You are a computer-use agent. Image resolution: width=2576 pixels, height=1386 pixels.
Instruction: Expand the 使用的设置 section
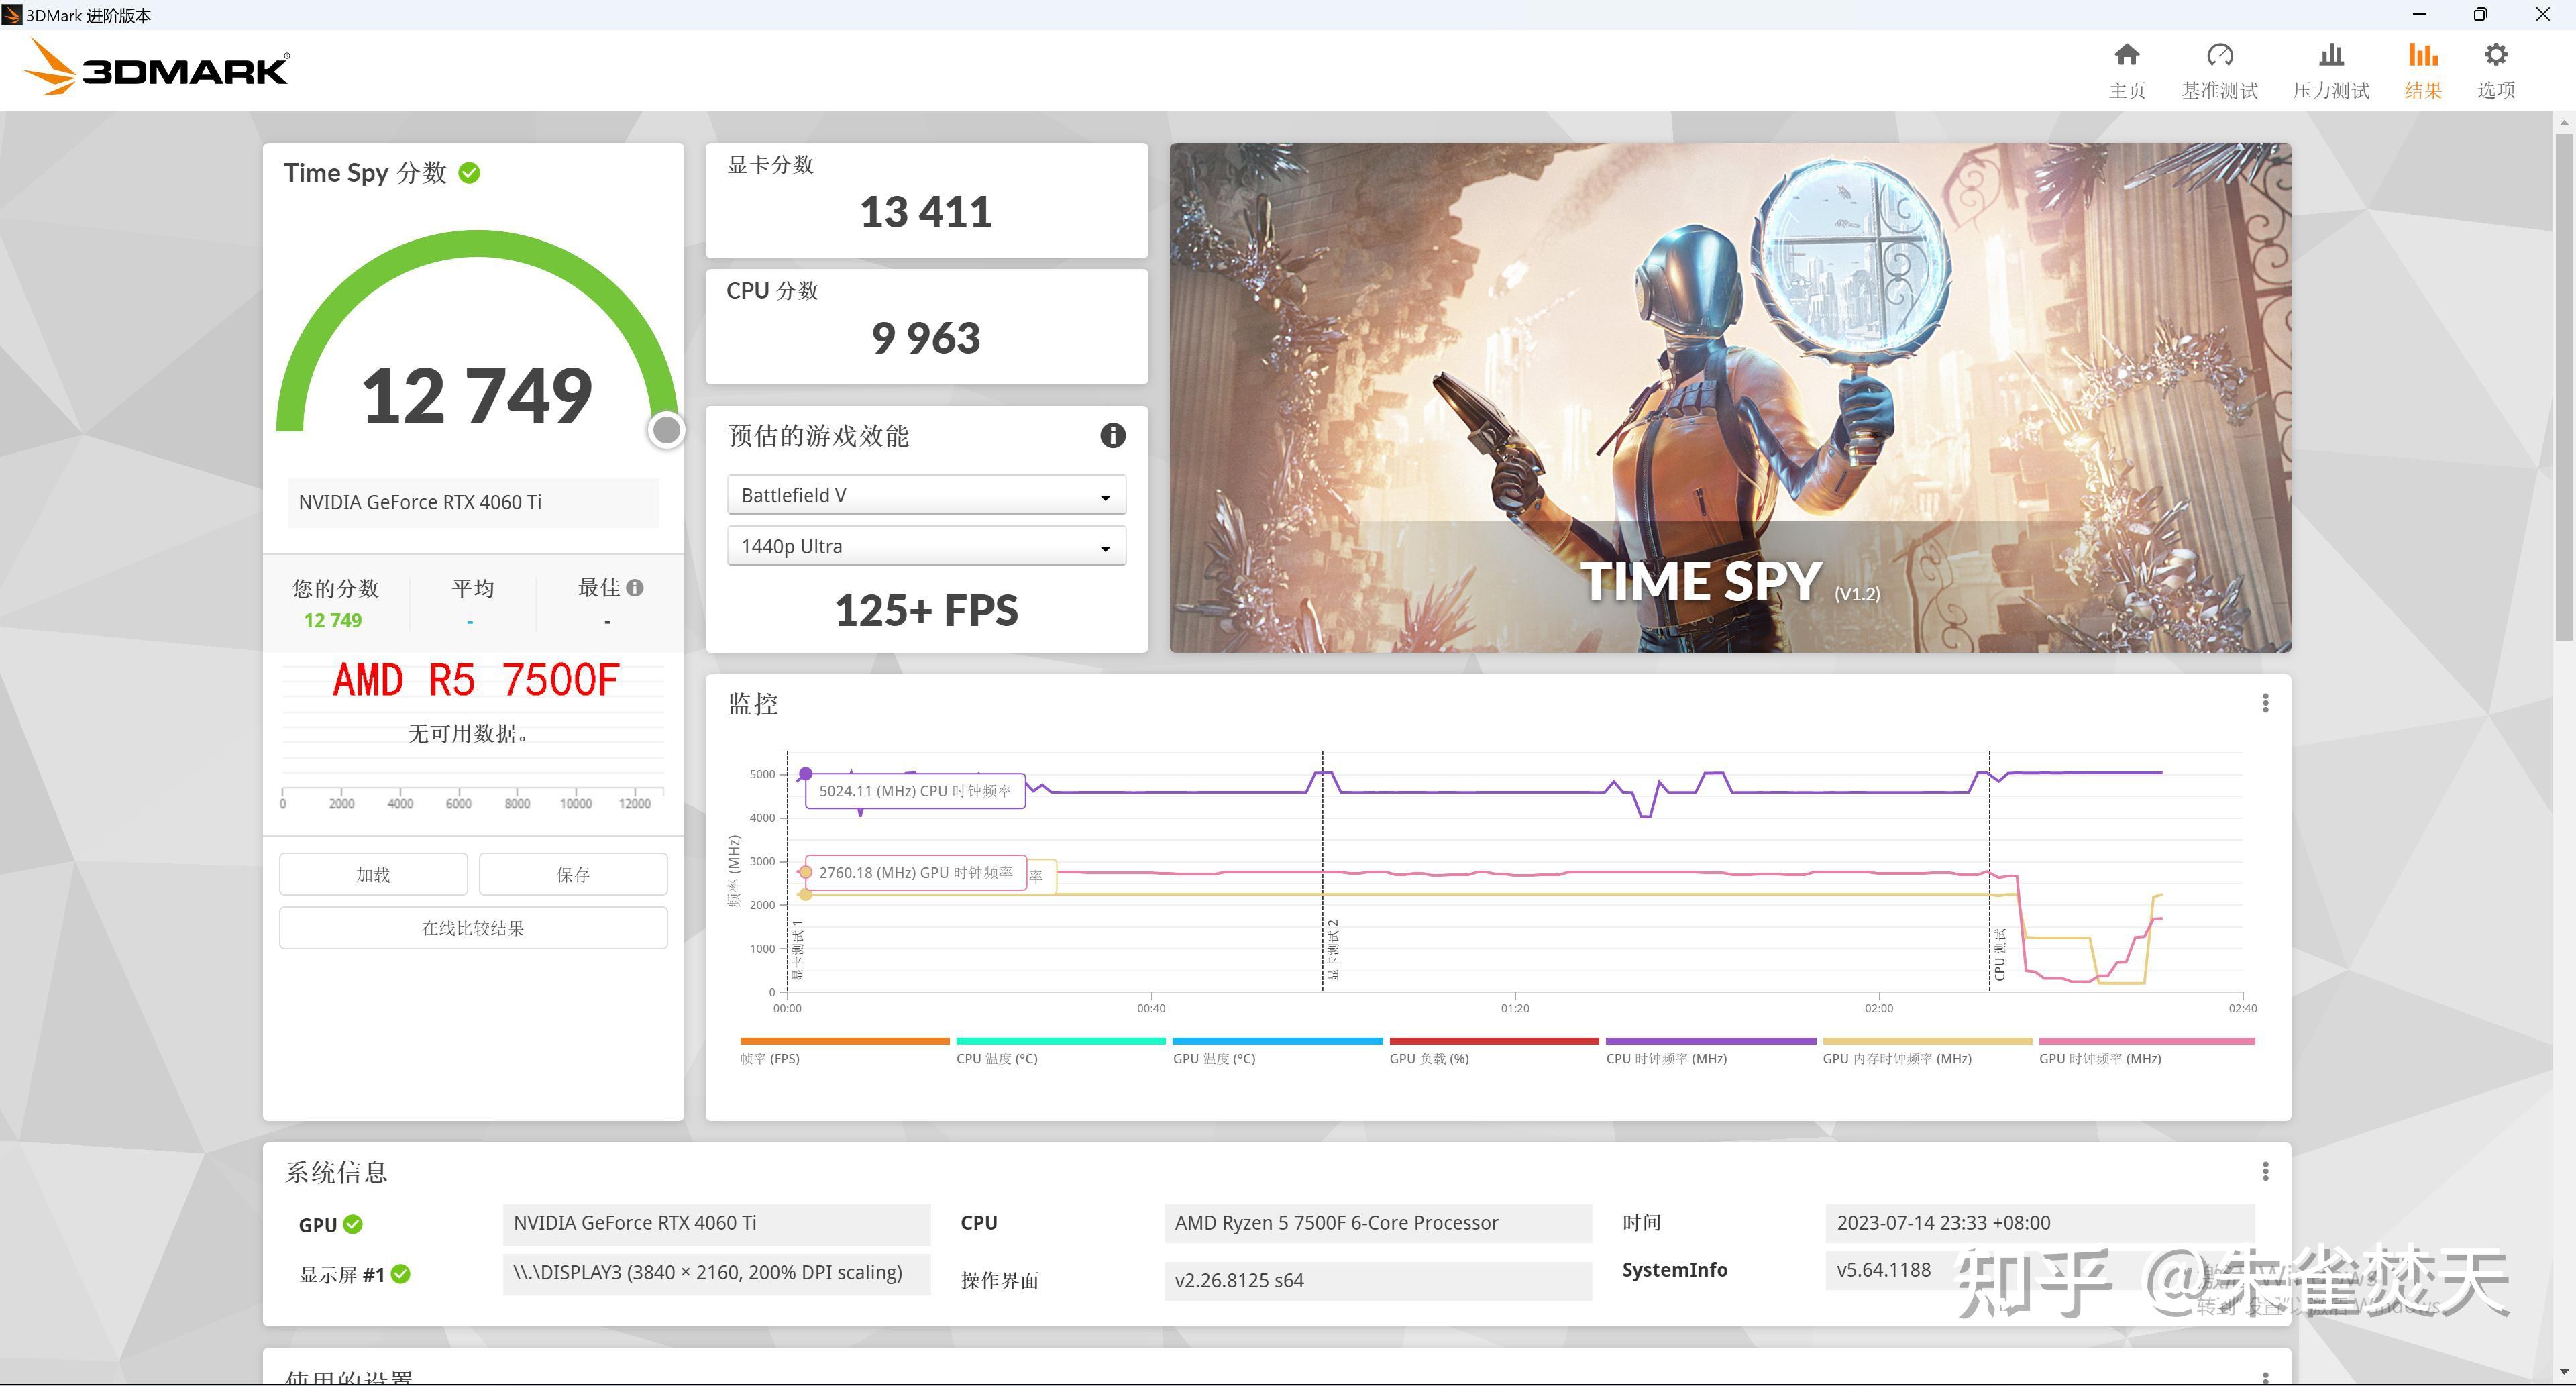(352, 1376)
